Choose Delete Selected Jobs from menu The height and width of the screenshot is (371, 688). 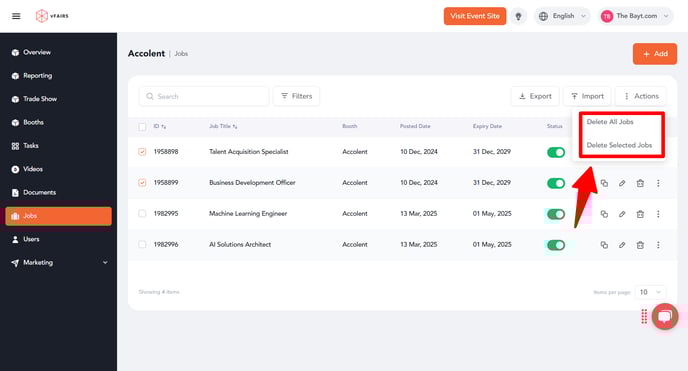coord(619,145)
